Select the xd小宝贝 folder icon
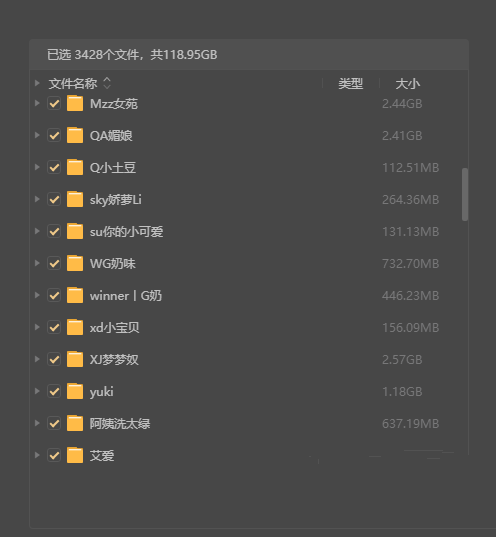The height and width of the screenshot is (537, 496). click(75, 327)
